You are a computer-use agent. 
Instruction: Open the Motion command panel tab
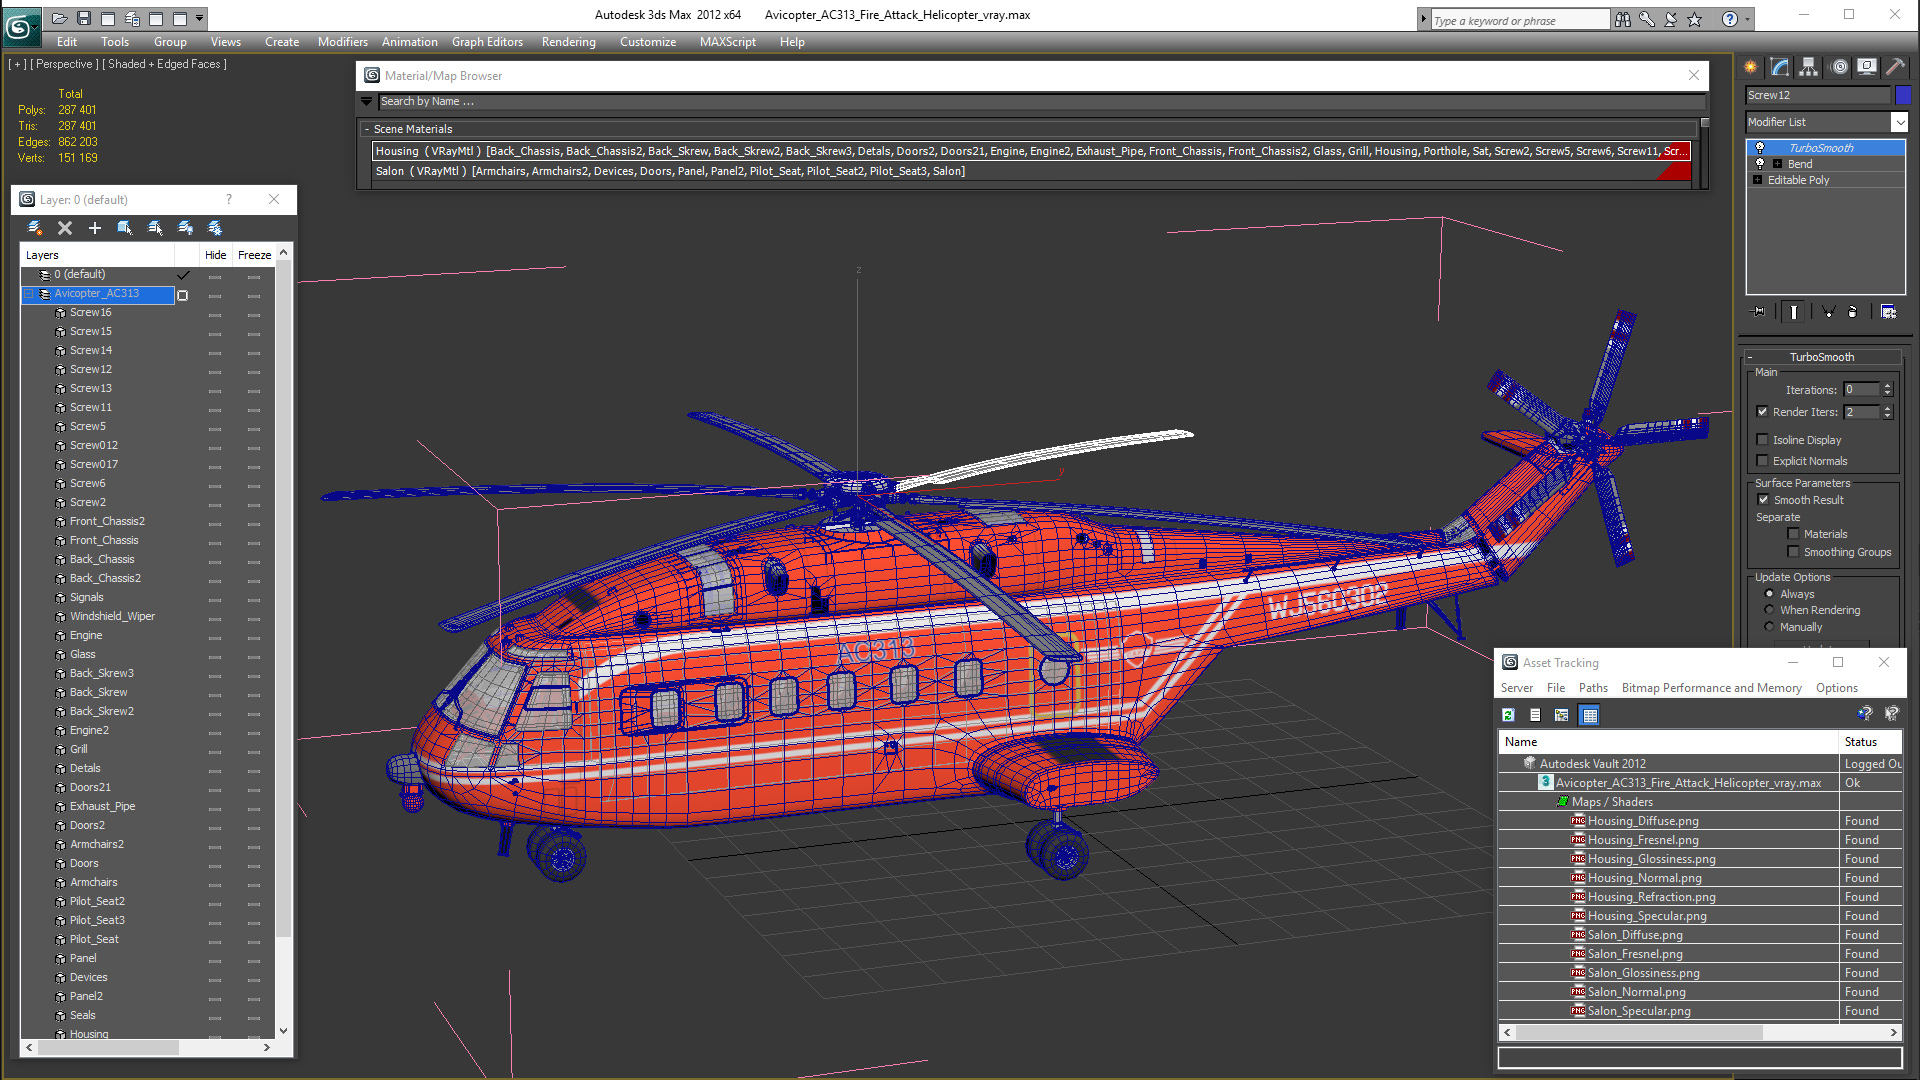pos(1839,67)
